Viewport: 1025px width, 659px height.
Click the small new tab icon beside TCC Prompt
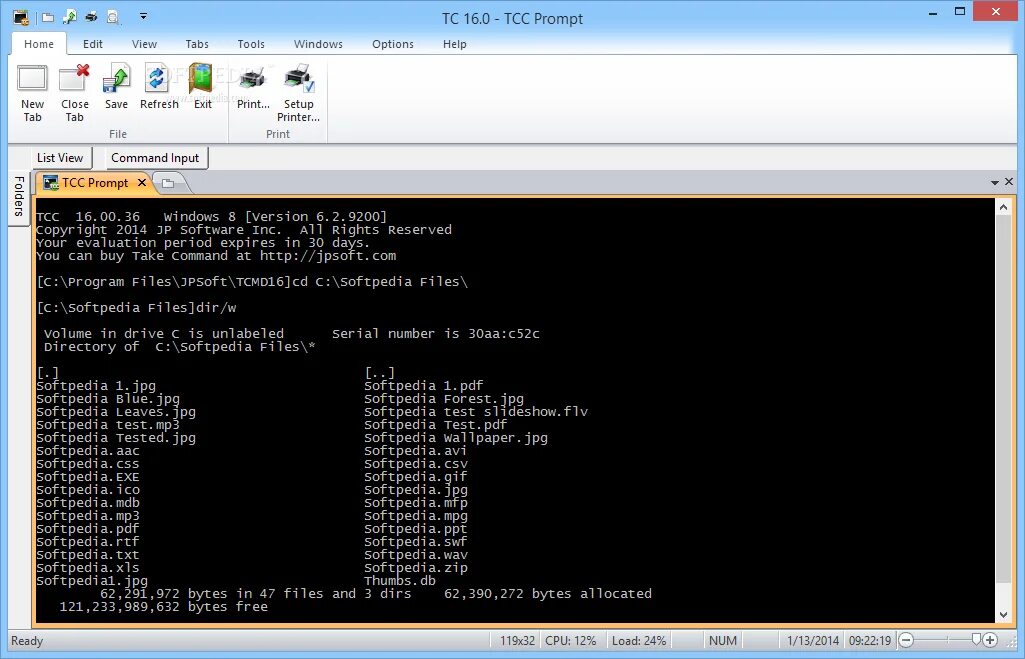click(168, 184)
